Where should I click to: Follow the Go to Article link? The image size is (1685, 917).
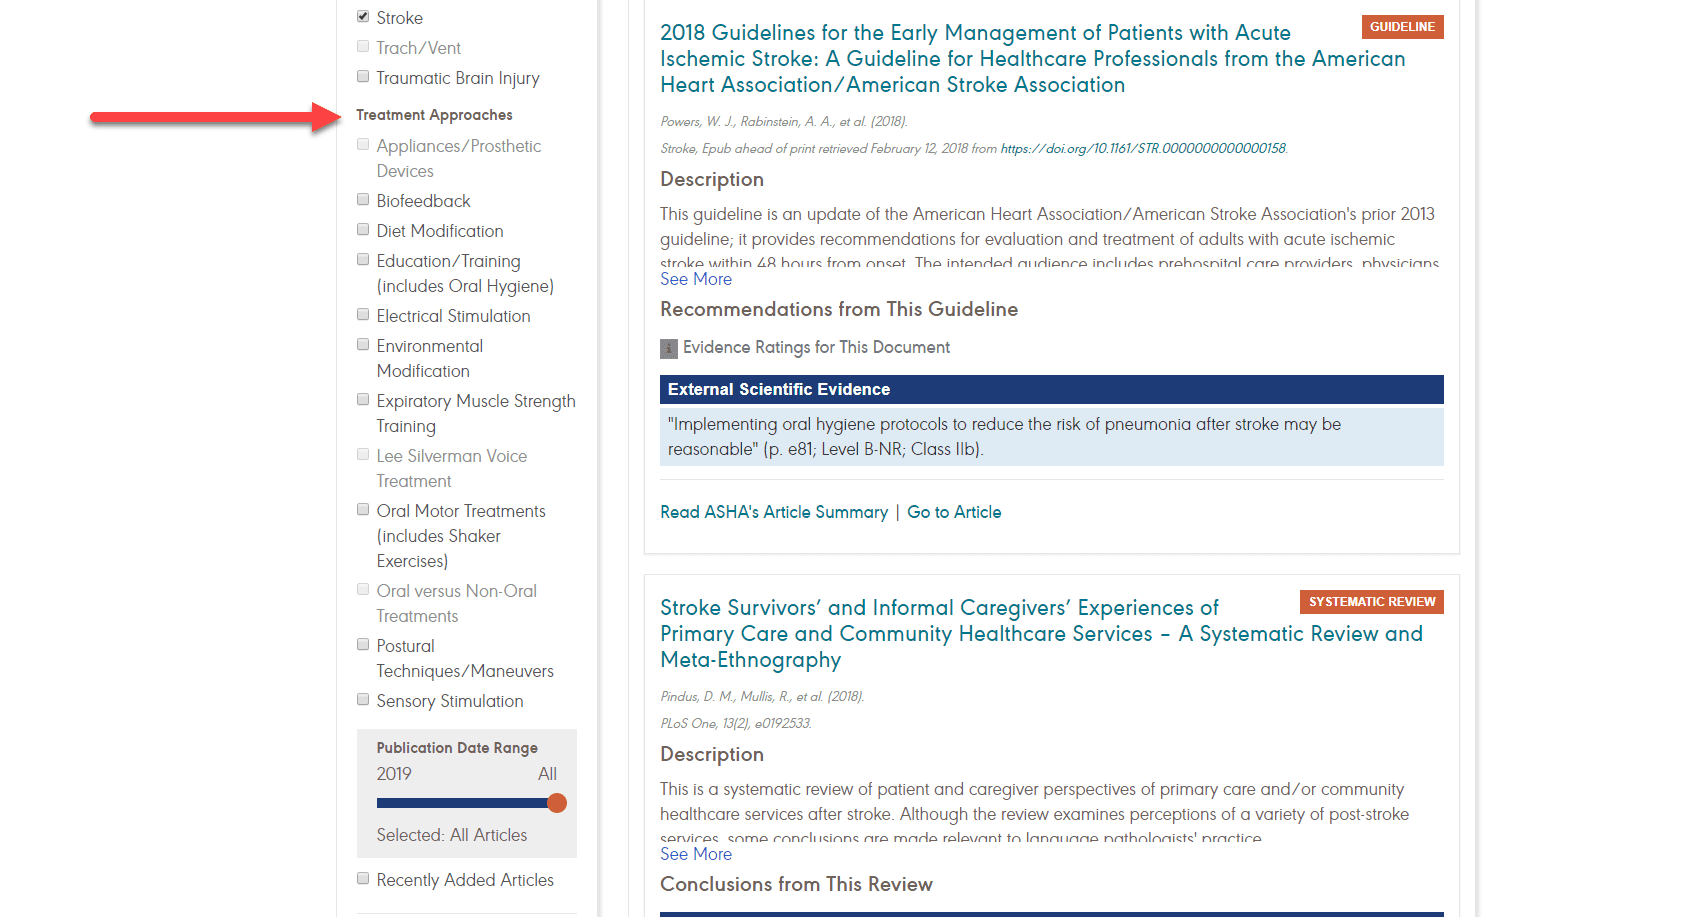[x=954, y=512]
